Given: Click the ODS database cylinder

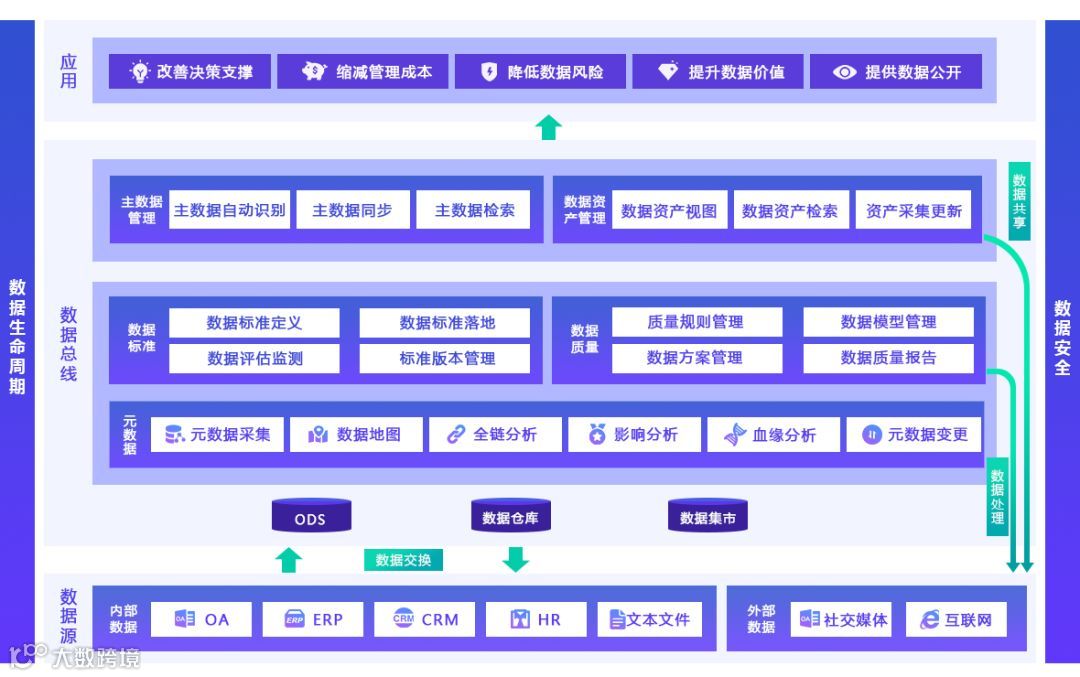Looking at the screenshot, I should tap(311, 516).
